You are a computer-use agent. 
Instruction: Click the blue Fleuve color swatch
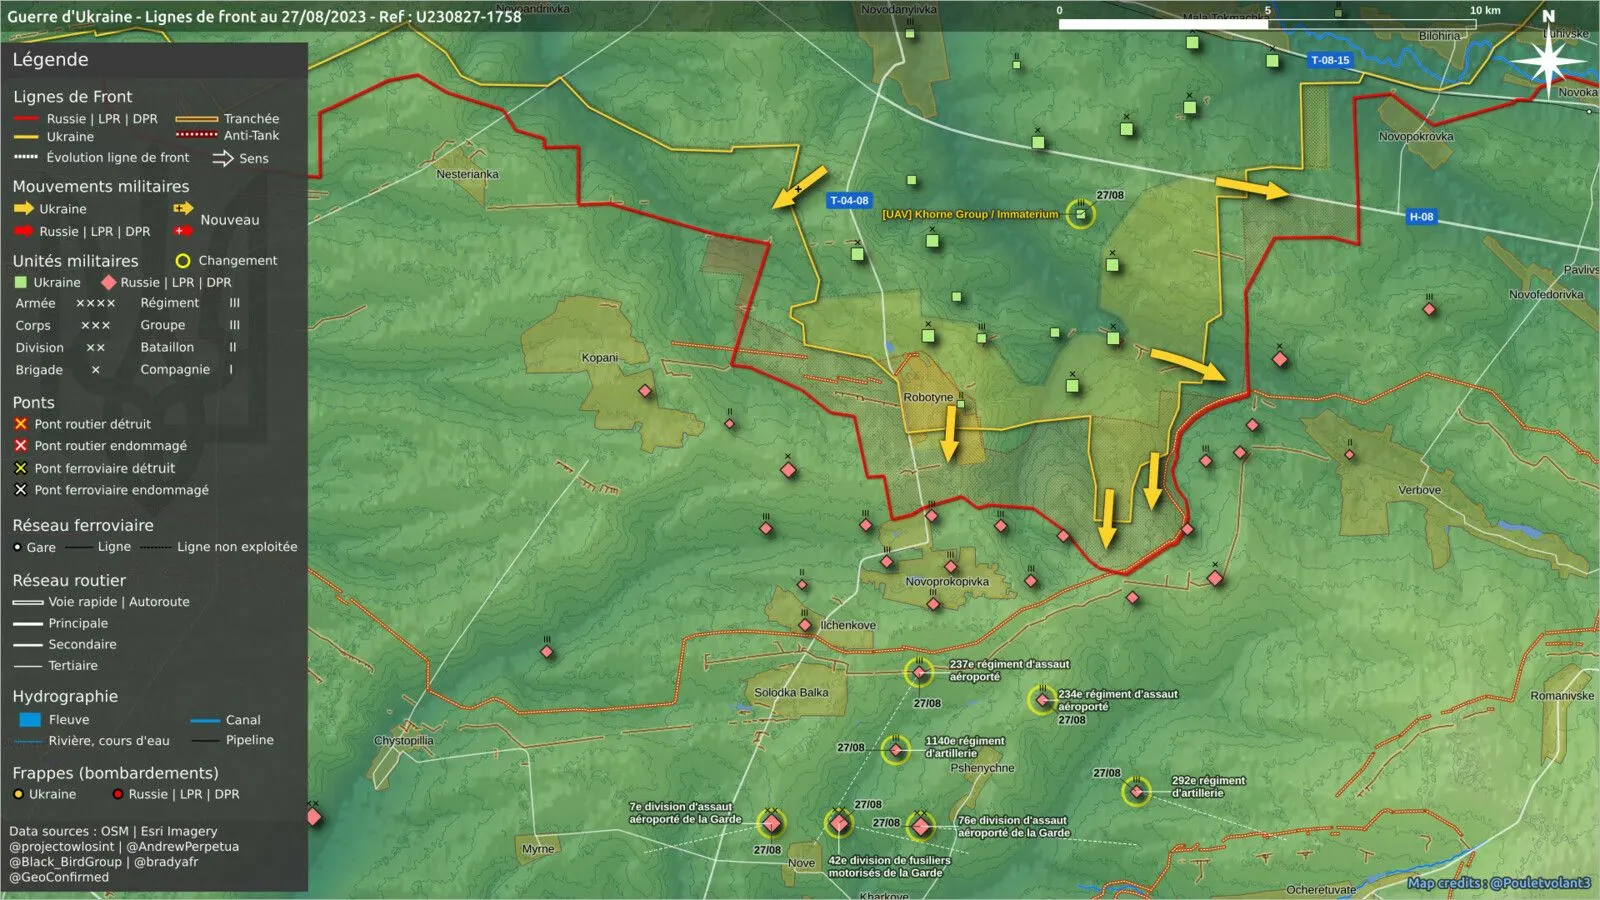point(30,720)
